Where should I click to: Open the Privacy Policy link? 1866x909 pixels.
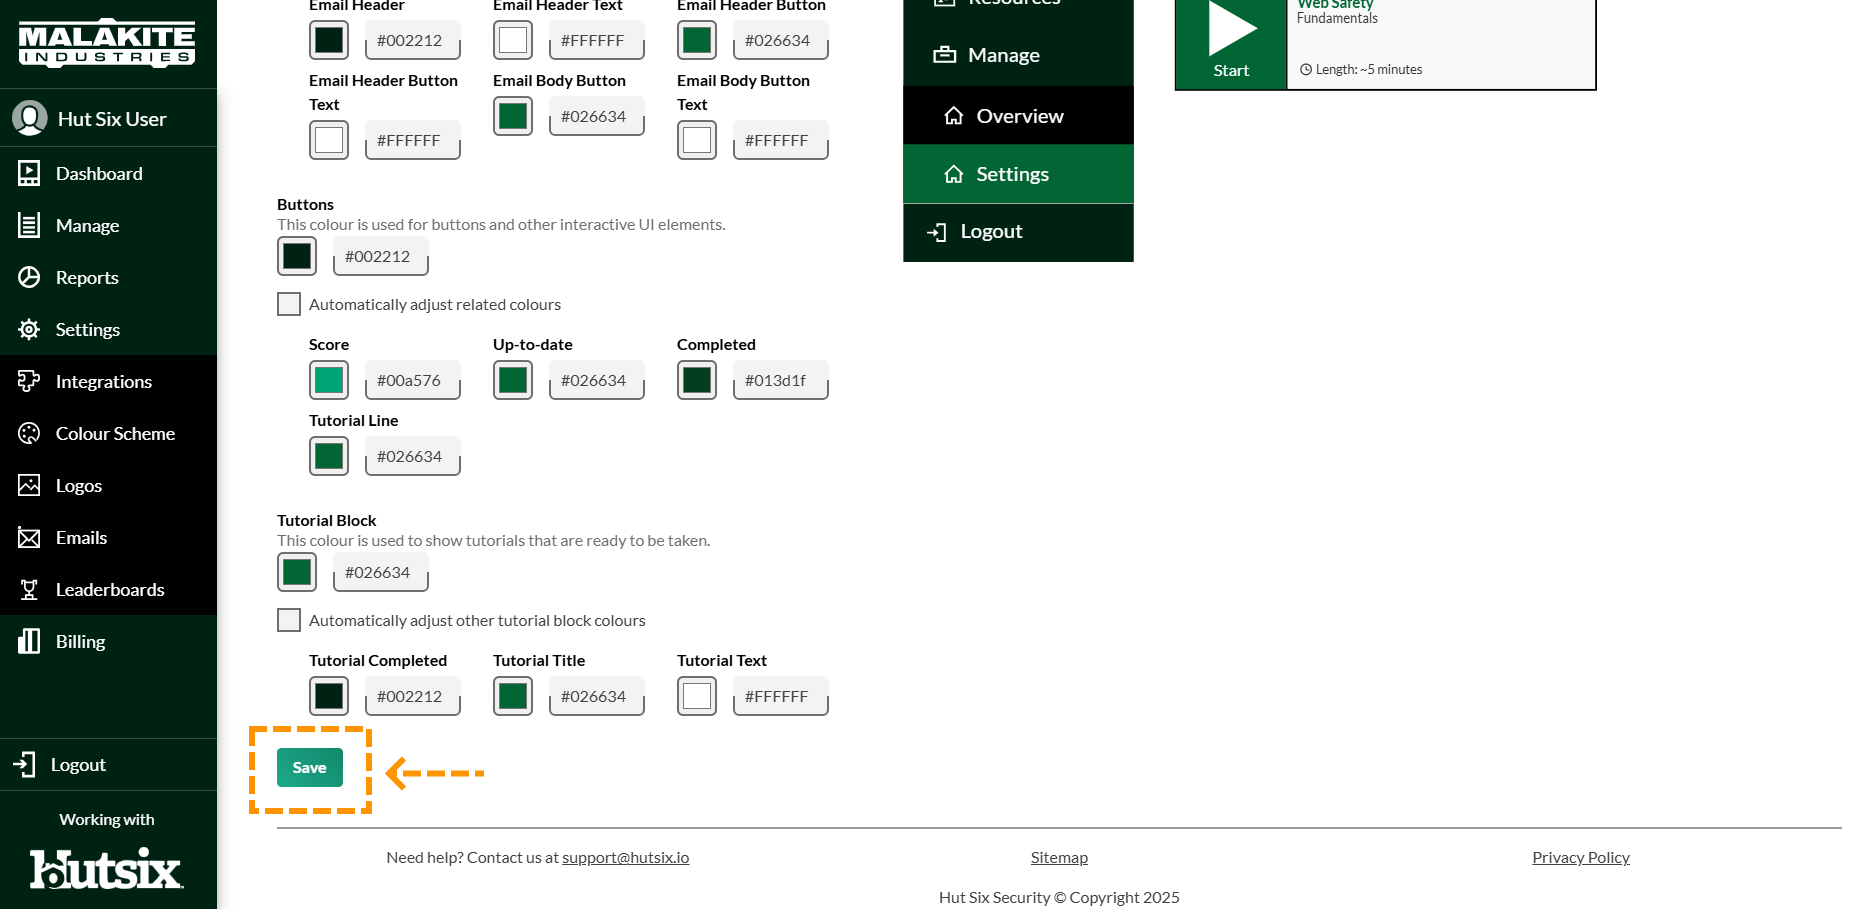(x=1581, y=857)
